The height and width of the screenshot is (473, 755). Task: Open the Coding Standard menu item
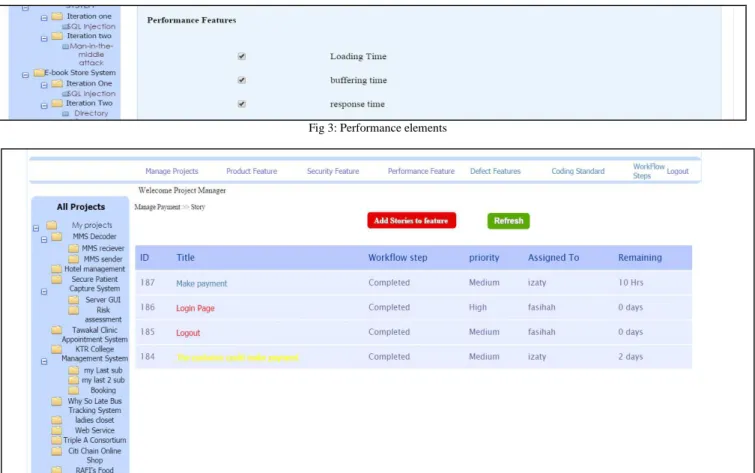click(x=578, y=171)
